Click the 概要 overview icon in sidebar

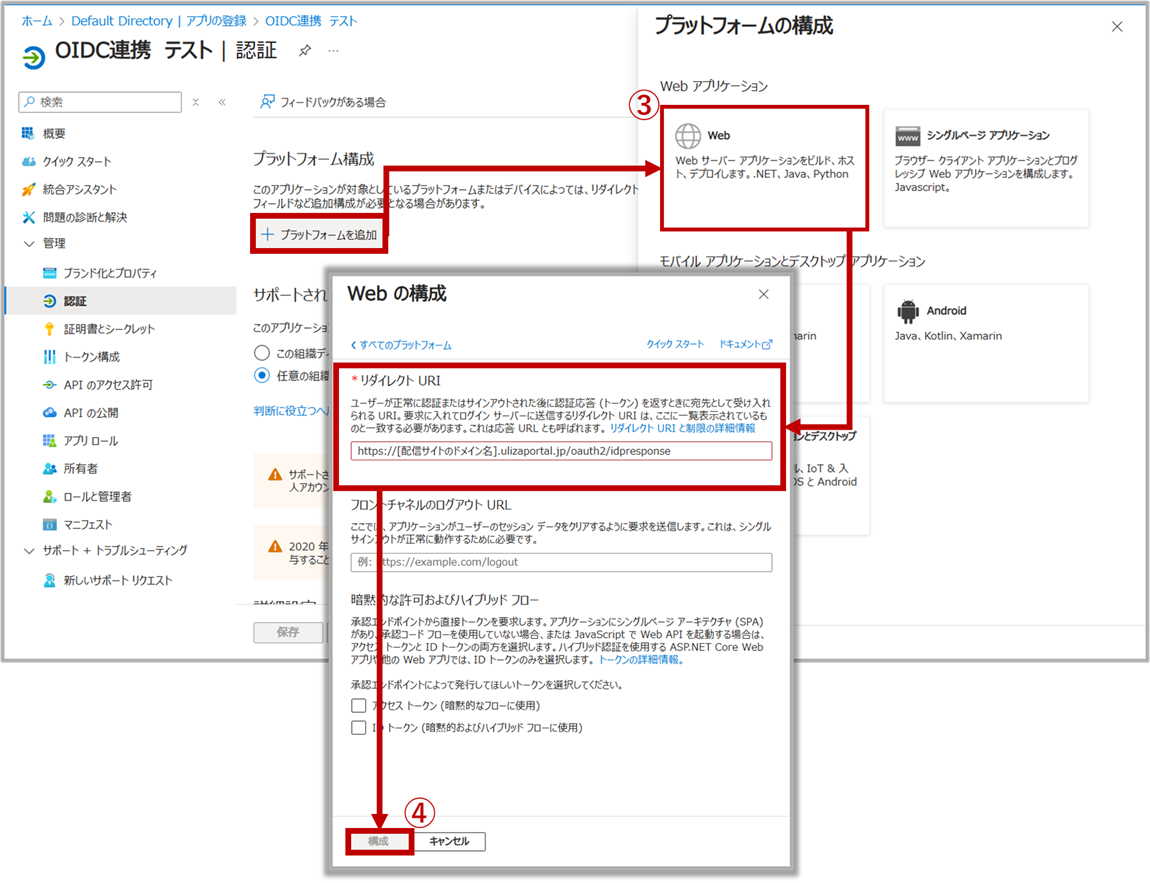tap(28, 133)
